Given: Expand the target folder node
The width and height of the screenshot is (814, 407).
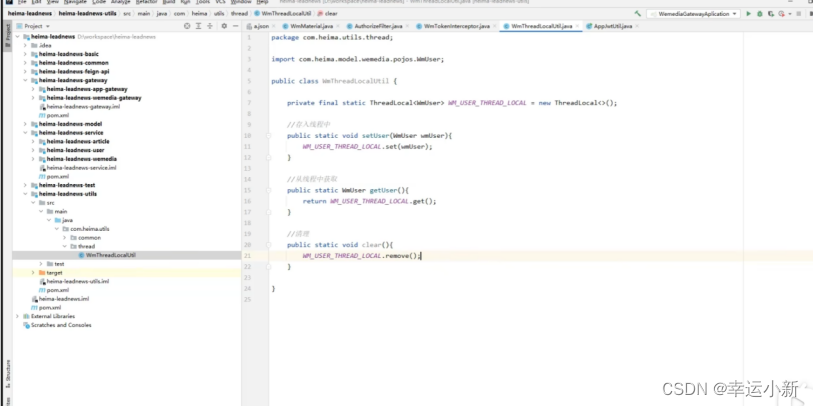Looking at the screenshot, I should 33,273.
